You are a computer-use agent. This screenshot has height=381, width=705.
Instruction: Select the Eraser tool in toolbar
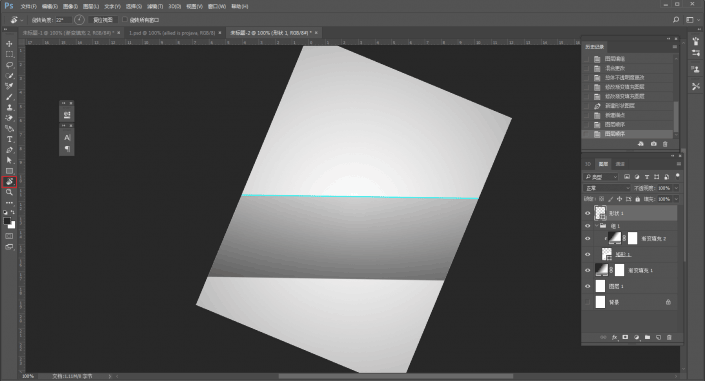click(9, 118)
